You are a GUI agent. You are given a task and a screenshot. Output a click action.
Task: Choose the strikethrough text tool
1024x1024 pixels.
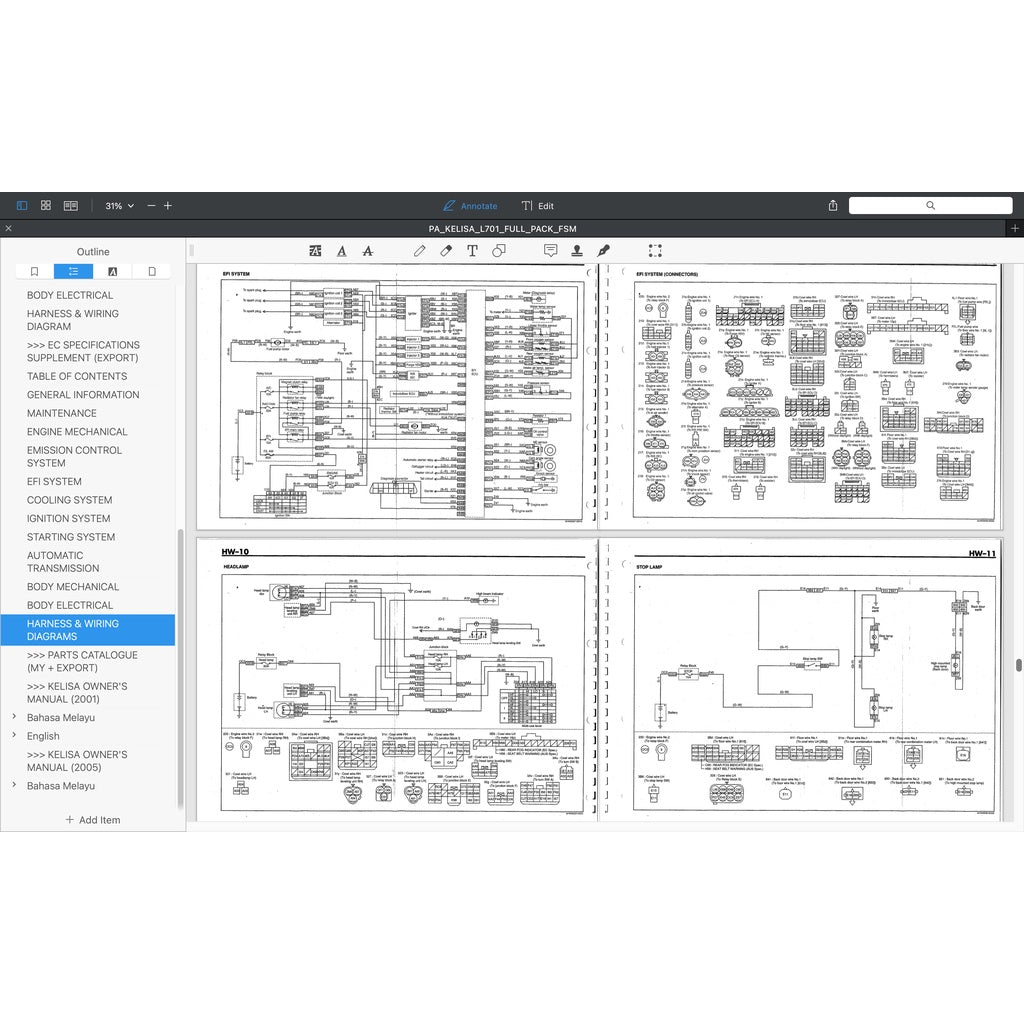coord(368,251)
